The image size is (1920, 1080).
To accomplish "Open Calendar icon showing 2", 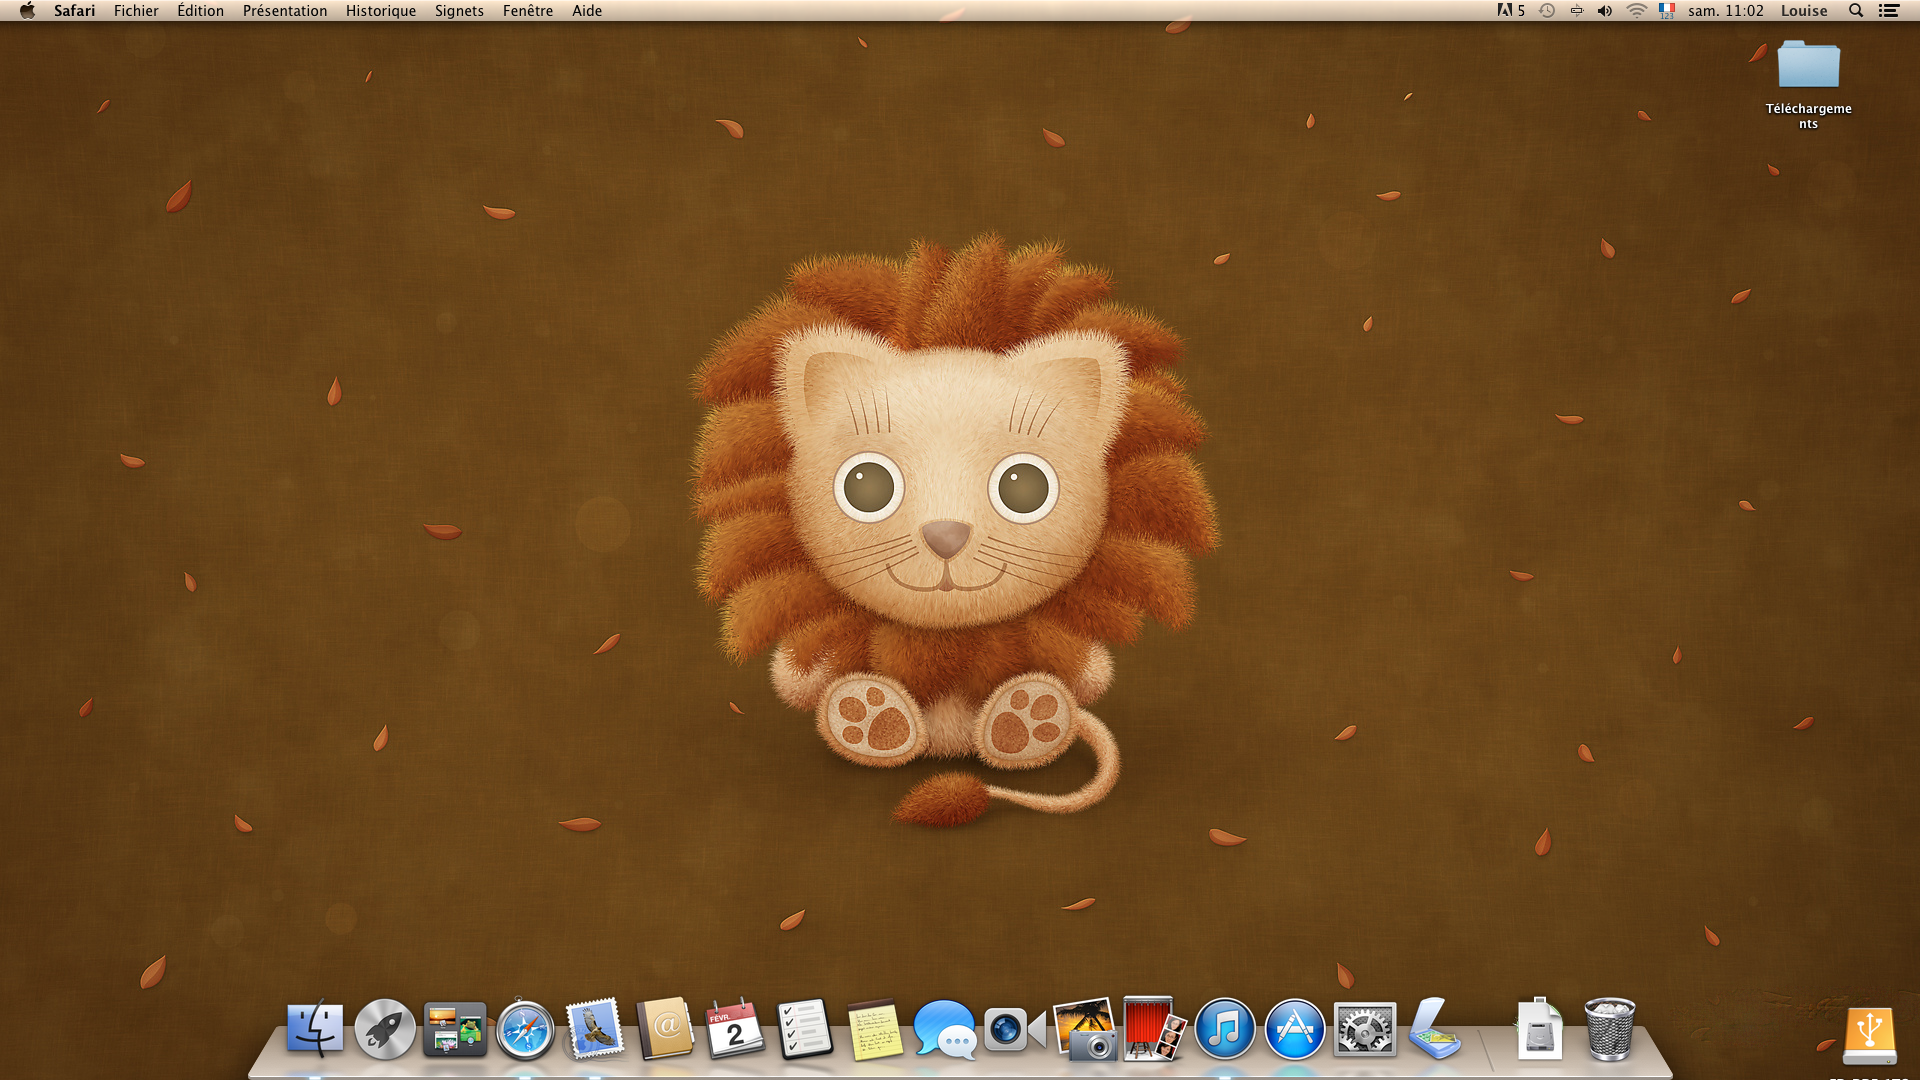I will 735,1029.
